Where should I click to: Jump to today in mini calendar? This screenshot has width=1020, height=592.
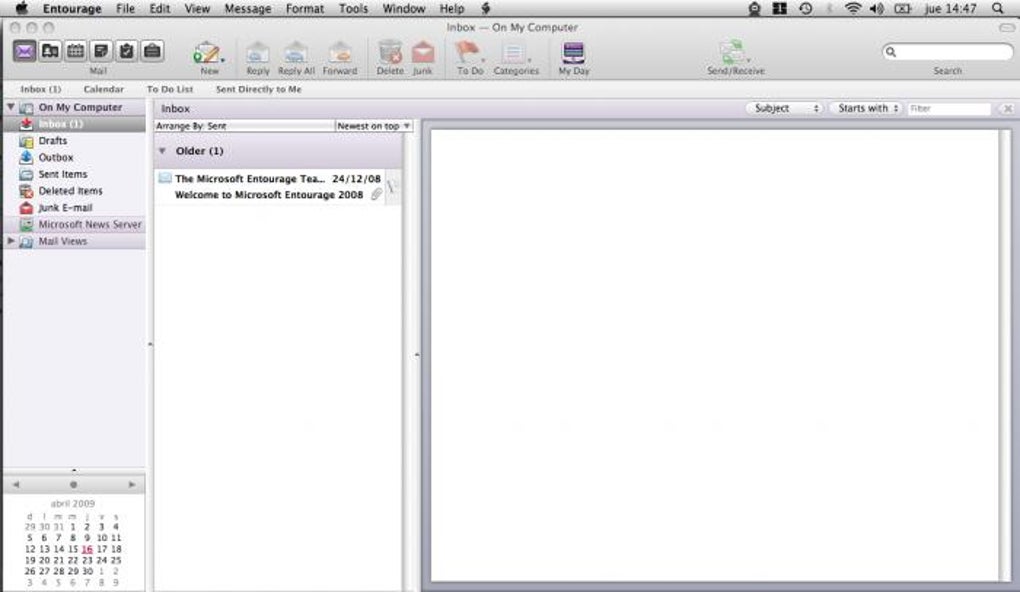pos(74,485)
